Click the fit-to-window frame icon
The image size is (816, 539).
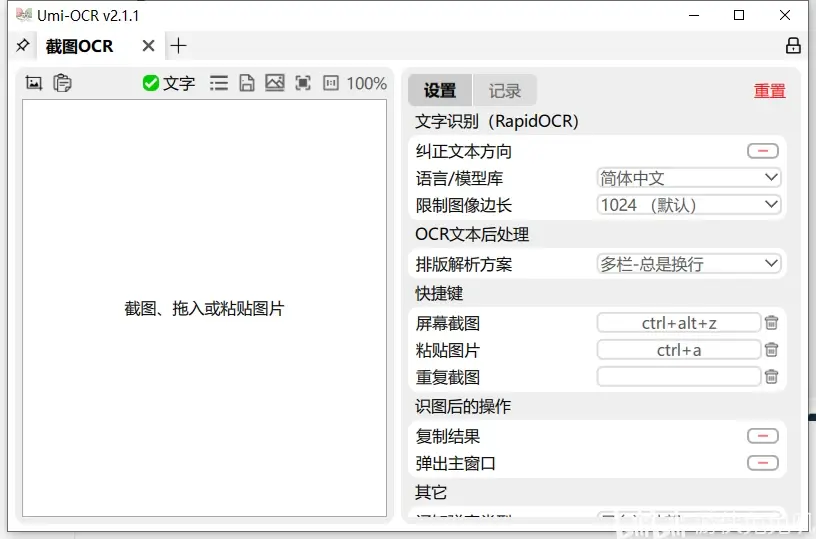(x=303, y=83)
